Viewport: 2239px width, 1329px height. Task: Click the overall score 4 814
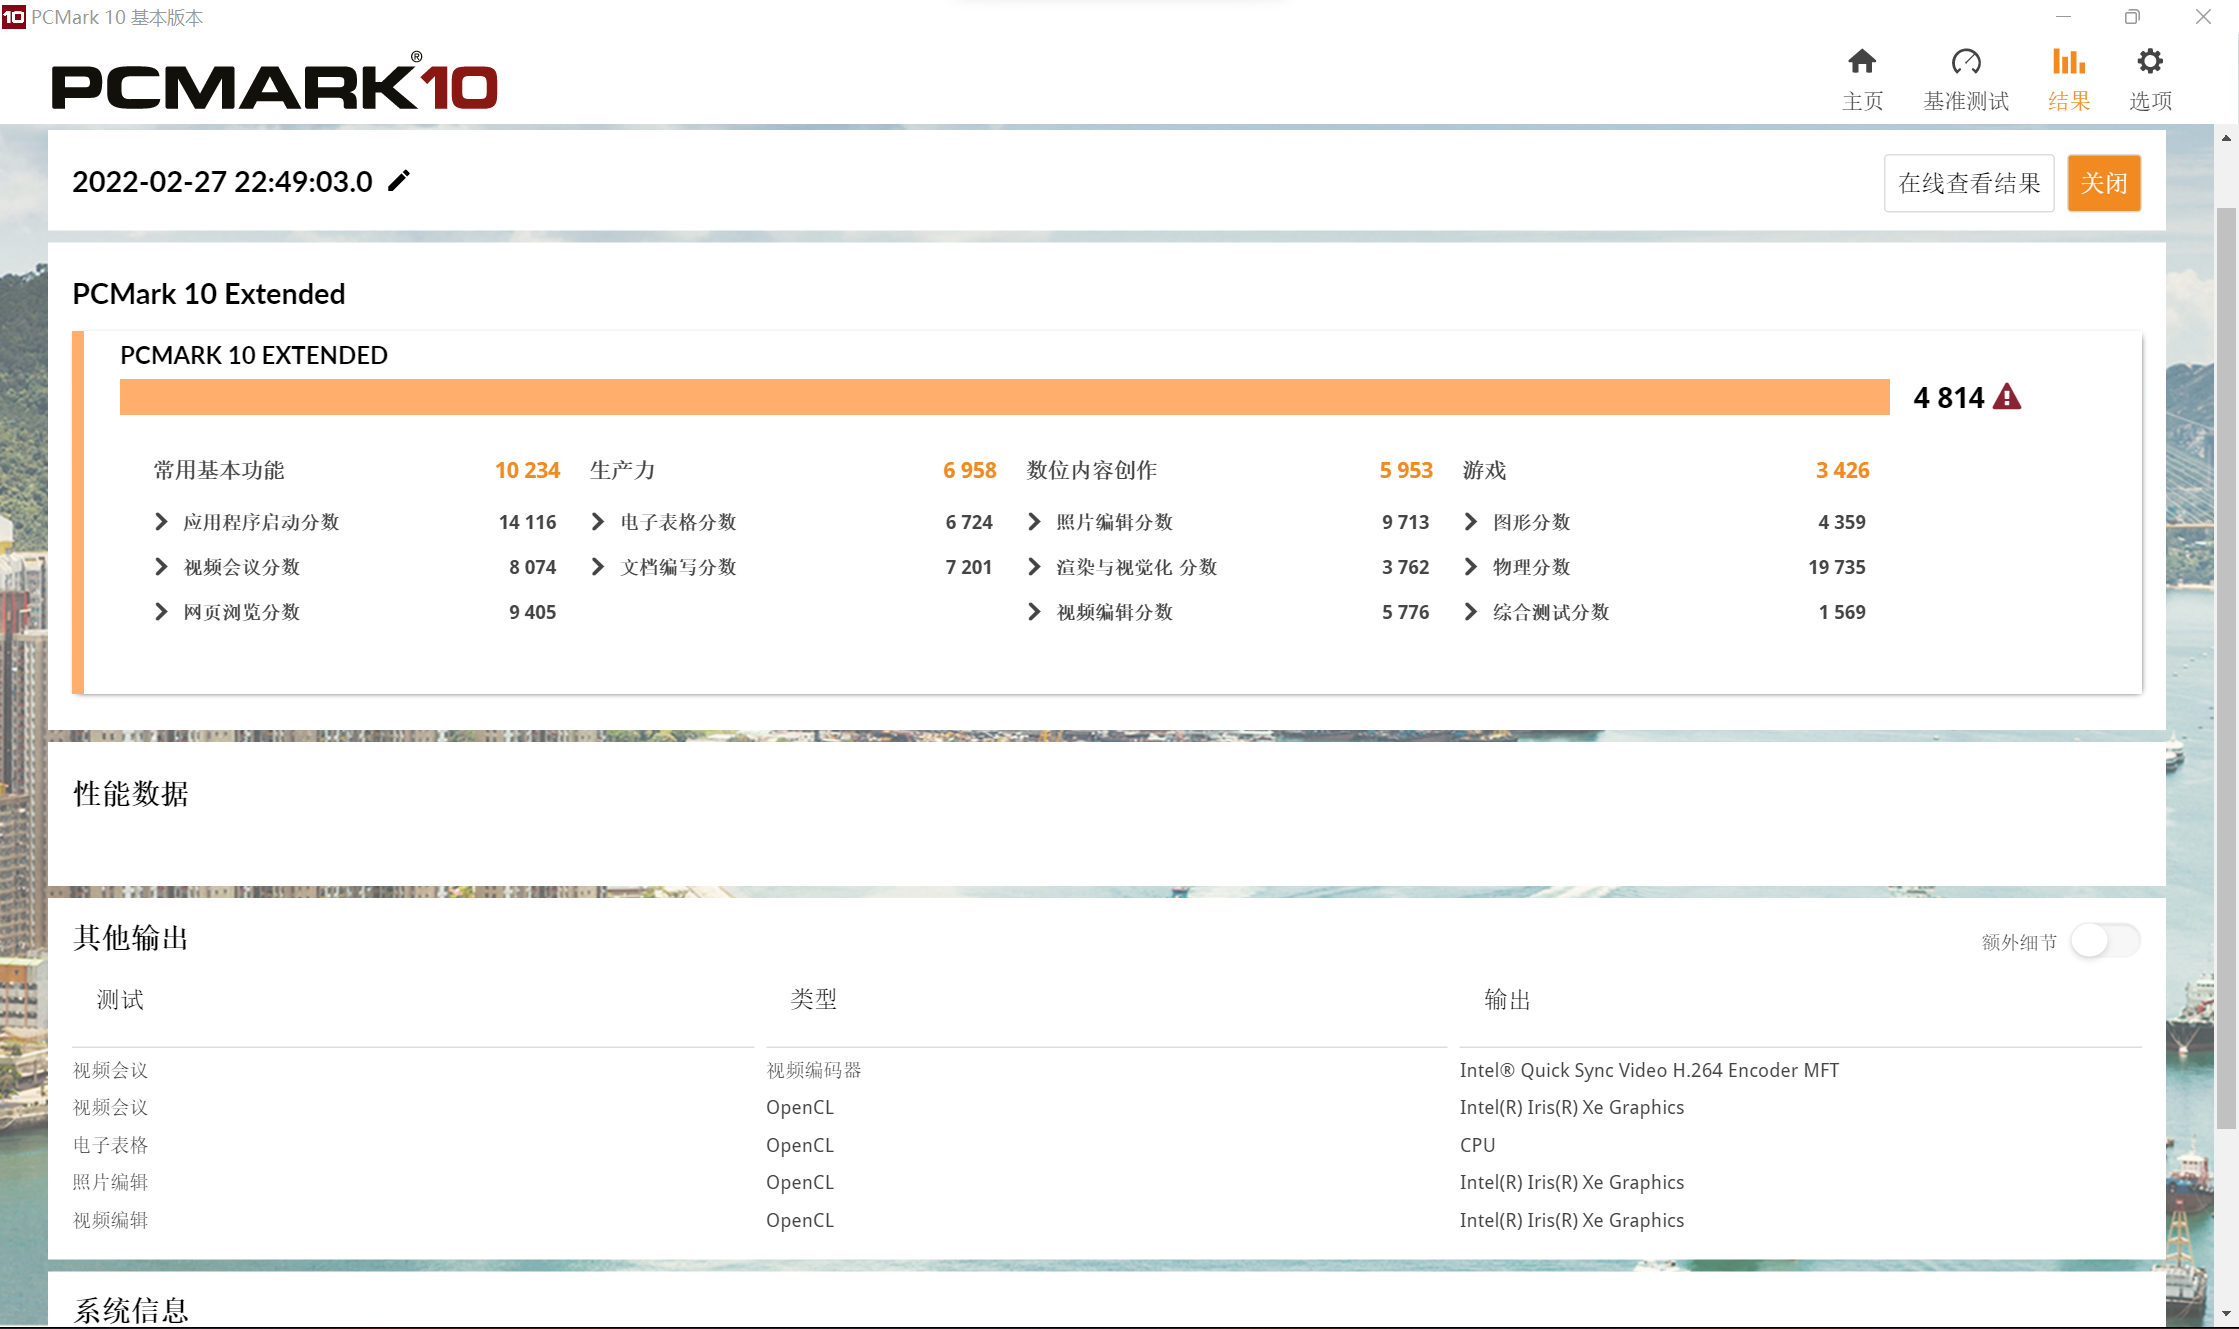[x=1948, y=397]
